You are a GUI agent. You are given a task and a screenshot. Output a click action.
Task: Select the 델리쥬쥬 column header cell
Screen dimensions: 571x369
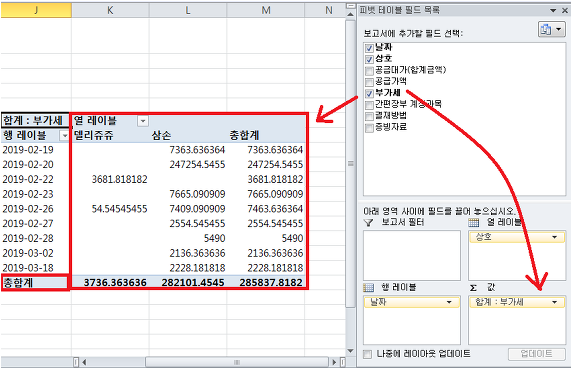point(110,136)
